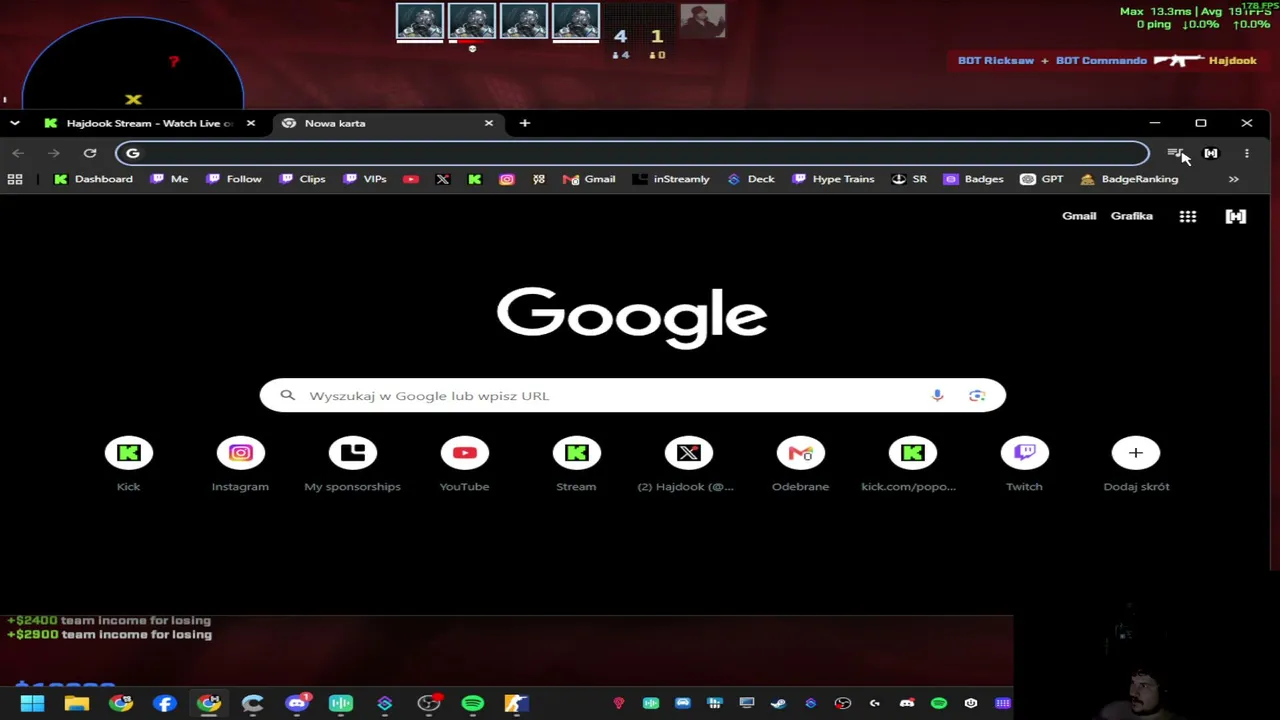Open the YouTube icon bookmark
This screenshot has width=1280, height=720.
[411, 179]
